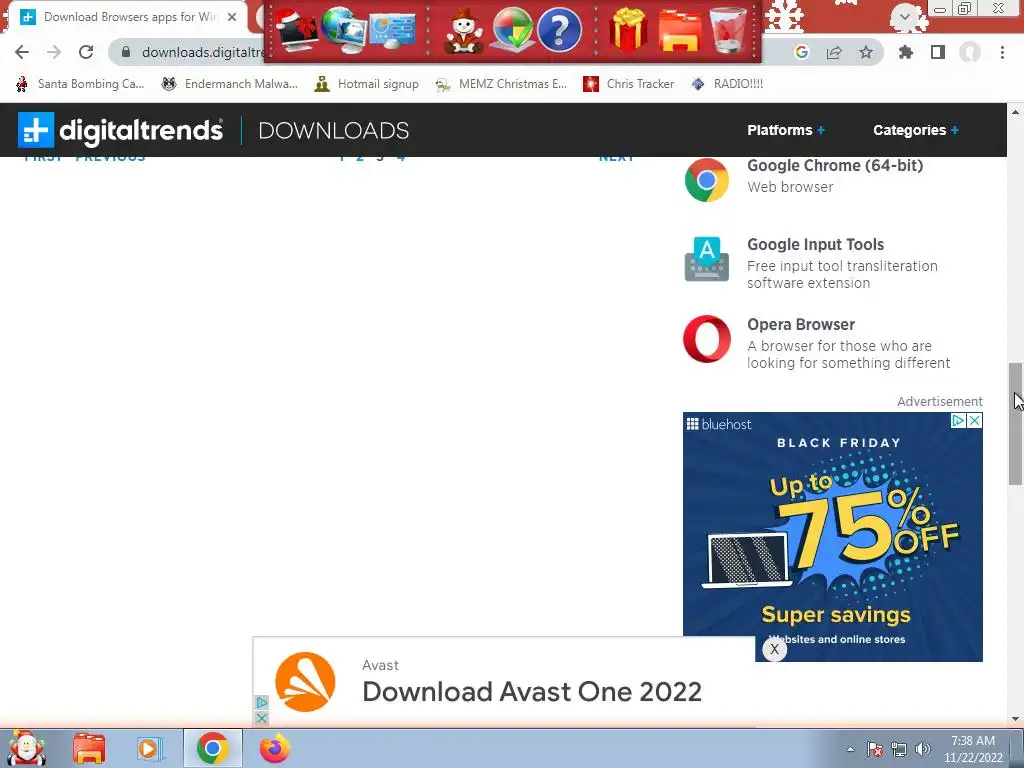The image size is (1024, 768).
Task: Click the red folder dock icon
Action: [680, 31]
